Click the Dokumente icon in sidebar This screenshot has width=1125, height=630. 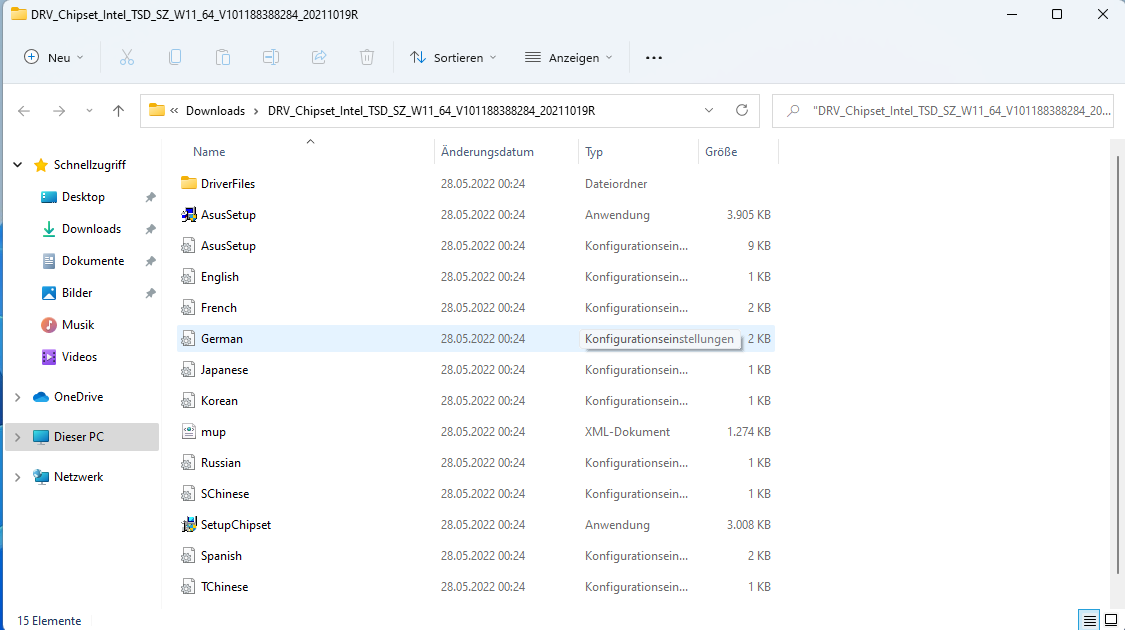point(49,261)
